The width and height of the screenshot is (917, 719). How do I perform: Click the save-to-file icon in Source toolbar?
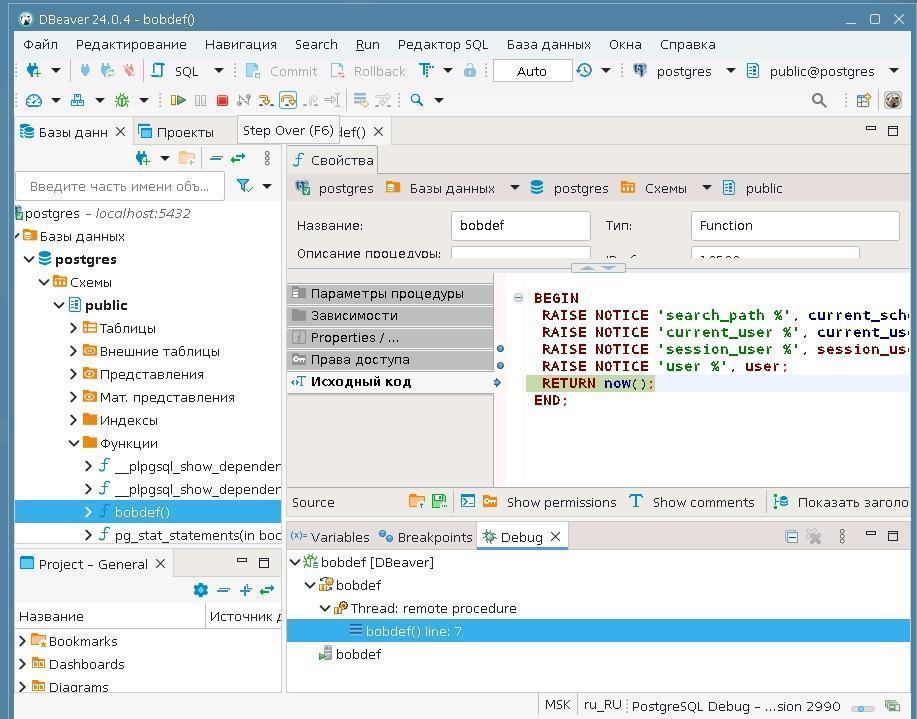(x=439, y=502)
